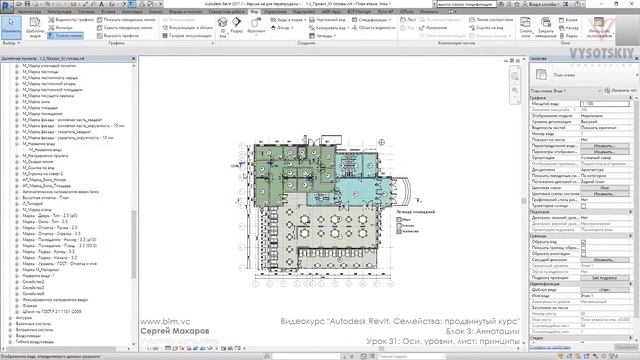
Task: Open View Templates (Шаблоны вида) tool
Action: [x=35, y=27]
